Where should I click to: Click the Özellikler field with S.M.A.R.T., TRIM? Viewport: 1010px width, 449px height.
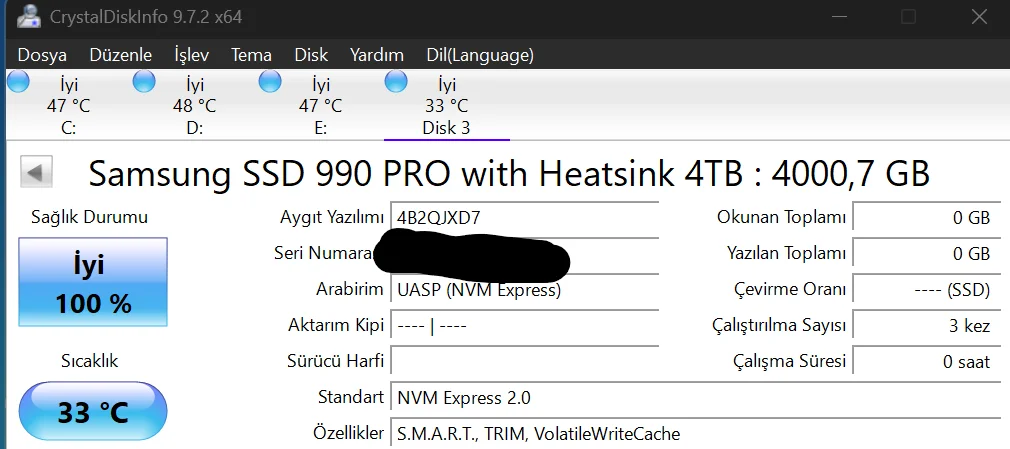pyautogui.click(x=696, y=434)
